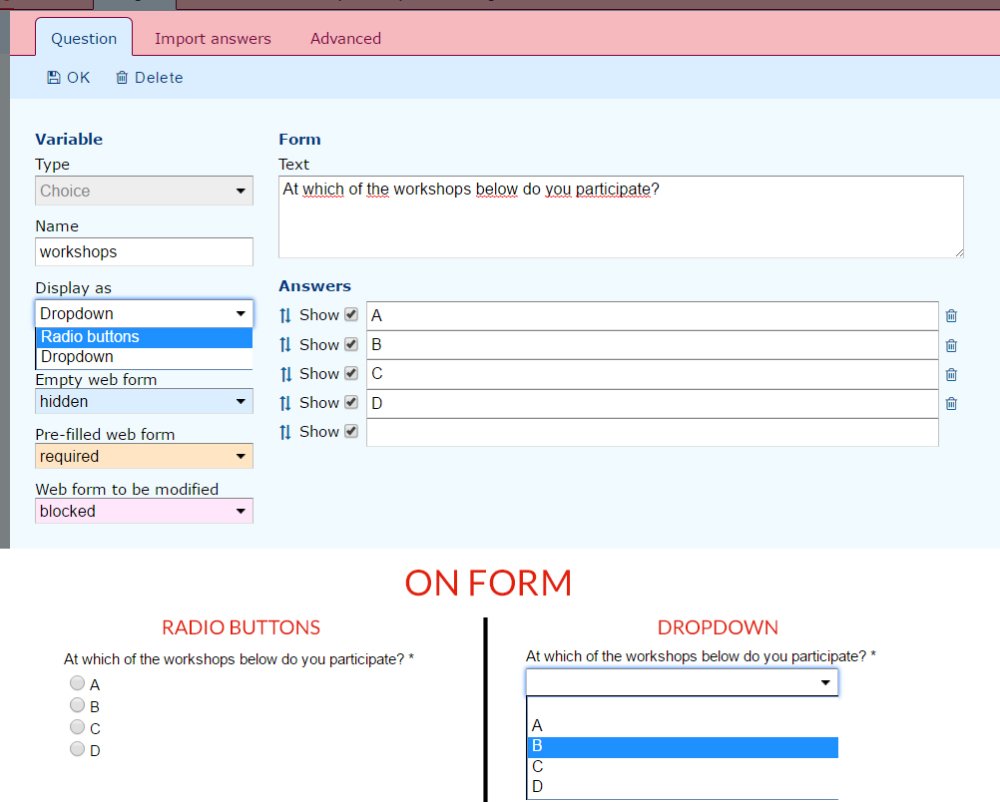
Task: Switch to the Advanced tab
Action: tap(346, 38)
